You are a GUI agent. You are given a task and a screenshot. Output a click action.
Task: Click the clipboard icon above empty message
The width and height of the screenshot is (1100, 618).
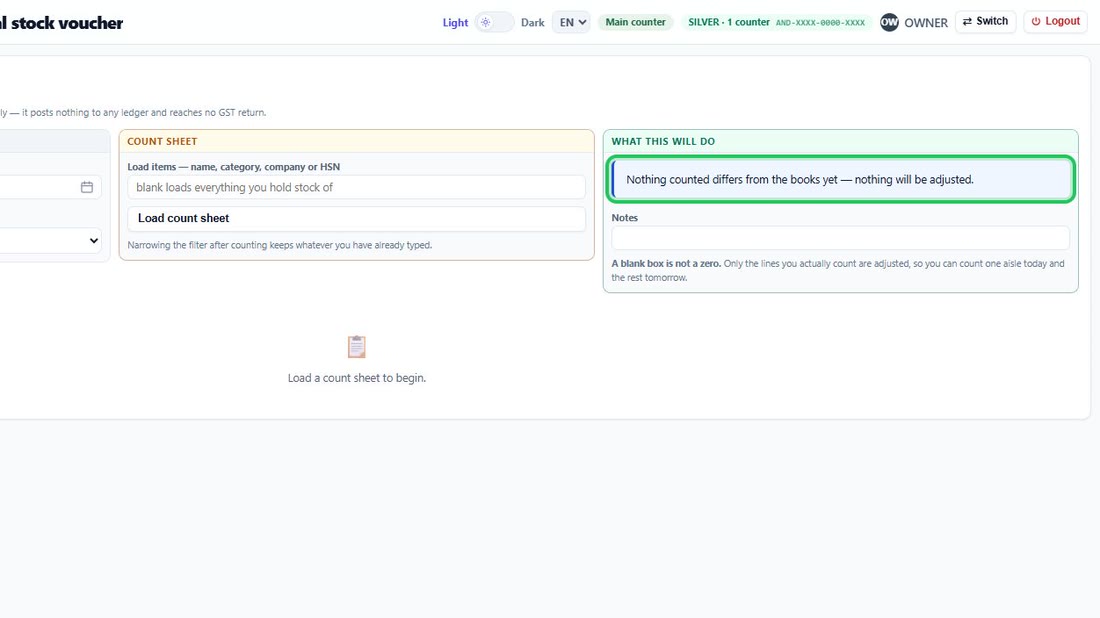(356, 347)
